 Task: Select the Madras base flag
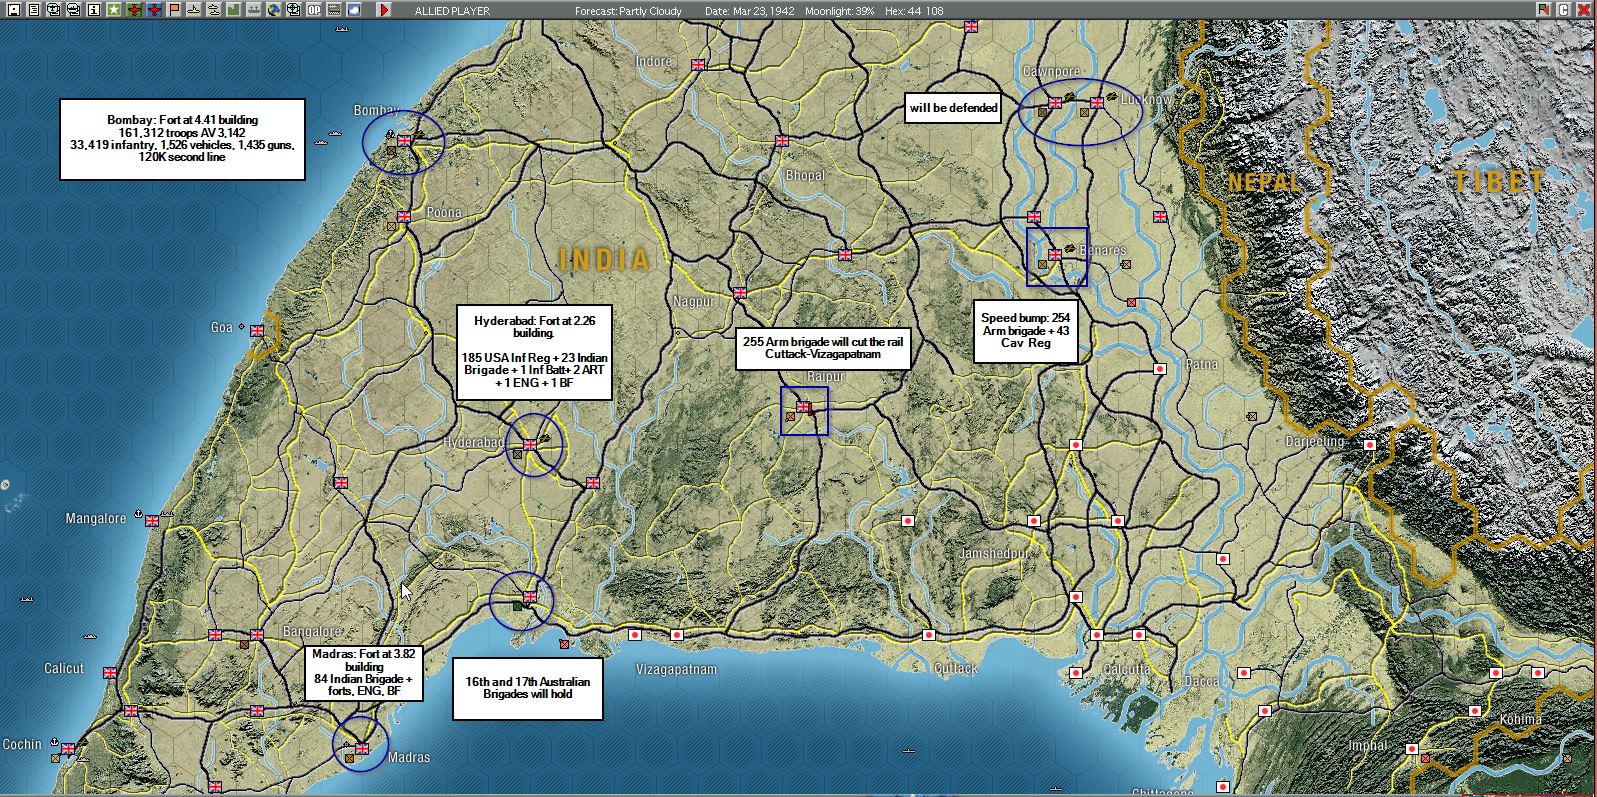pyautogui.click(x=362, y=748)
